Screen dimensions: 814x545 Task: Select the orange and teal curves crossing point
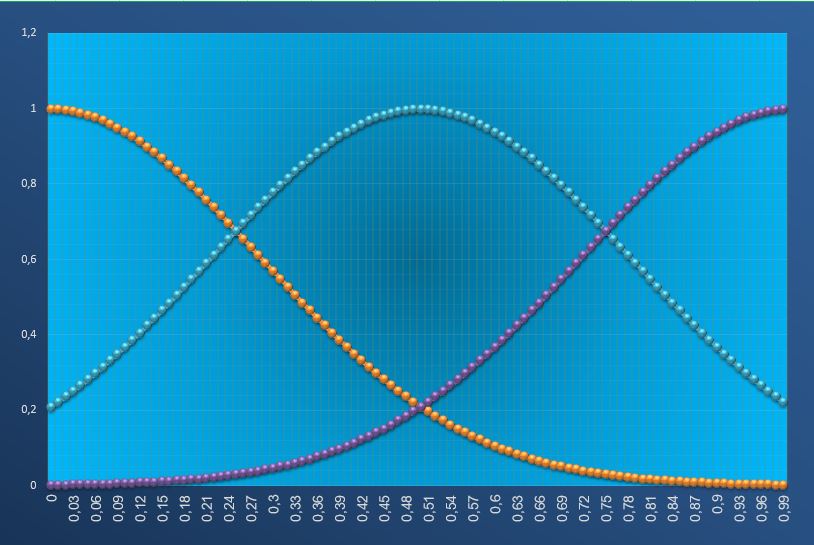[x=237, y=231]
